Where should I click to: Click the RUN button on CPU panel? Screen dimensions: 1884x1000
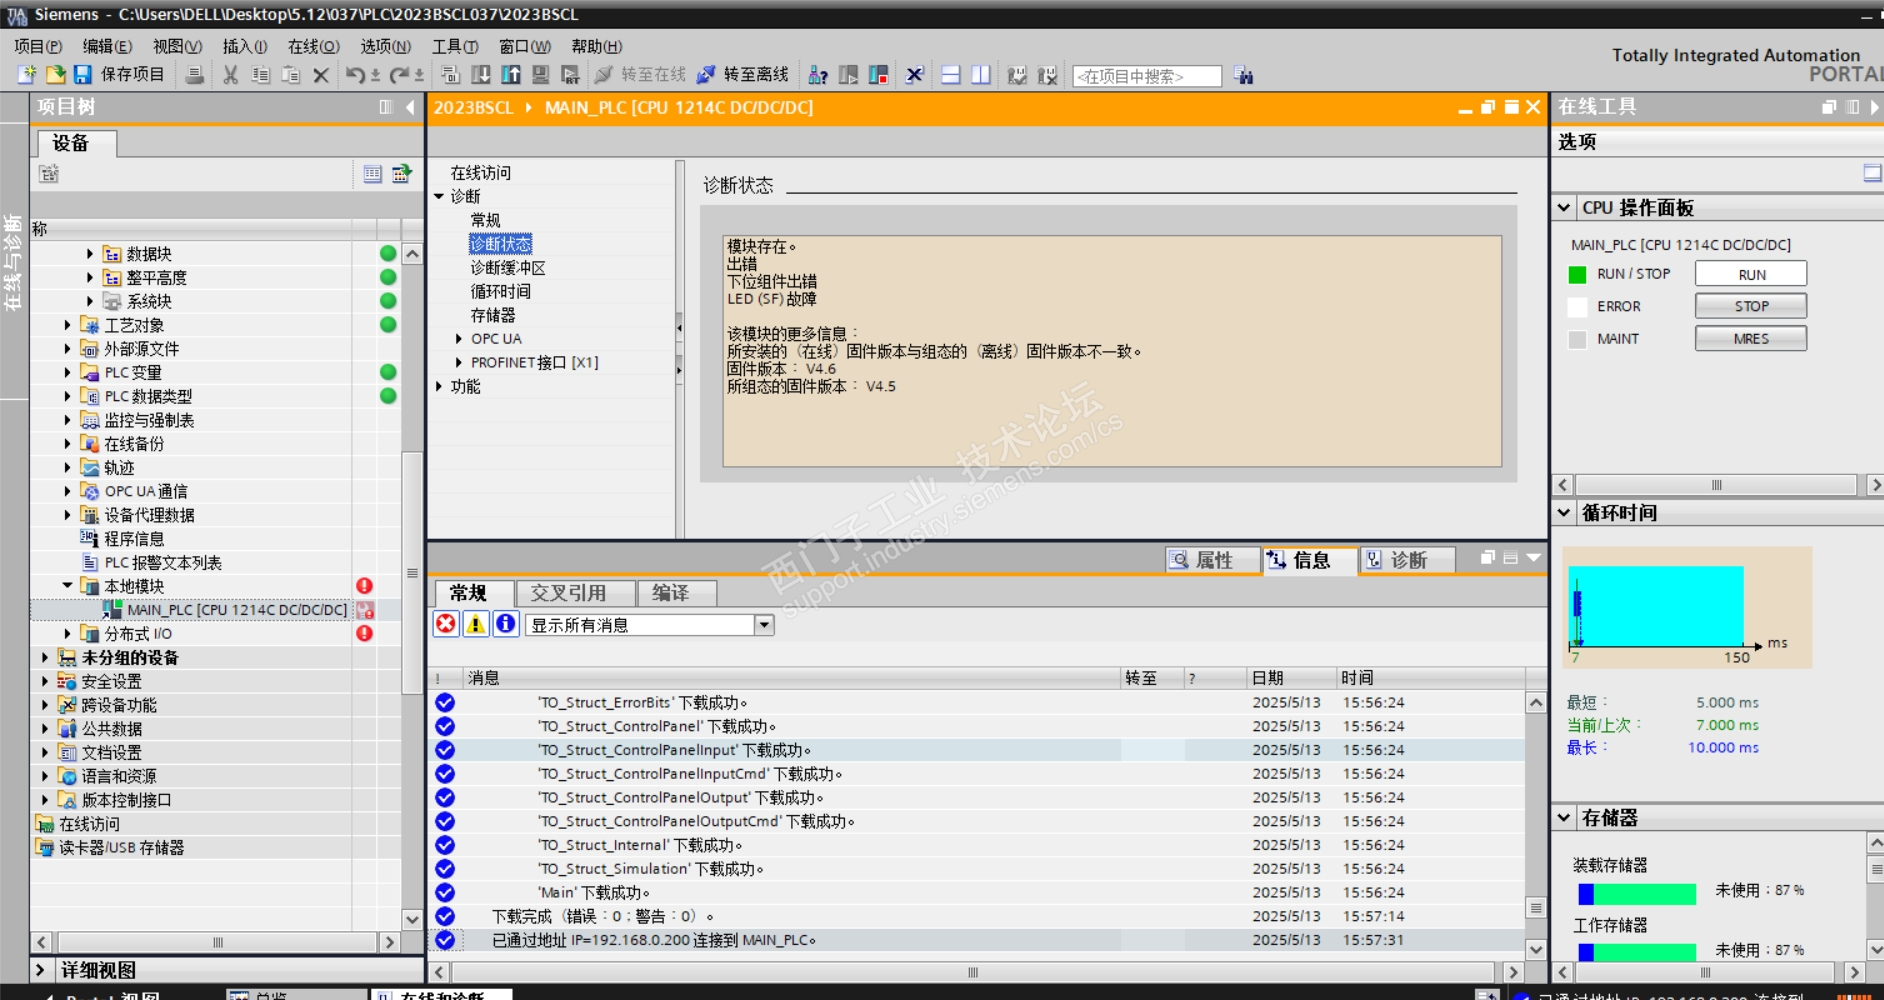tap(1751, 274)
